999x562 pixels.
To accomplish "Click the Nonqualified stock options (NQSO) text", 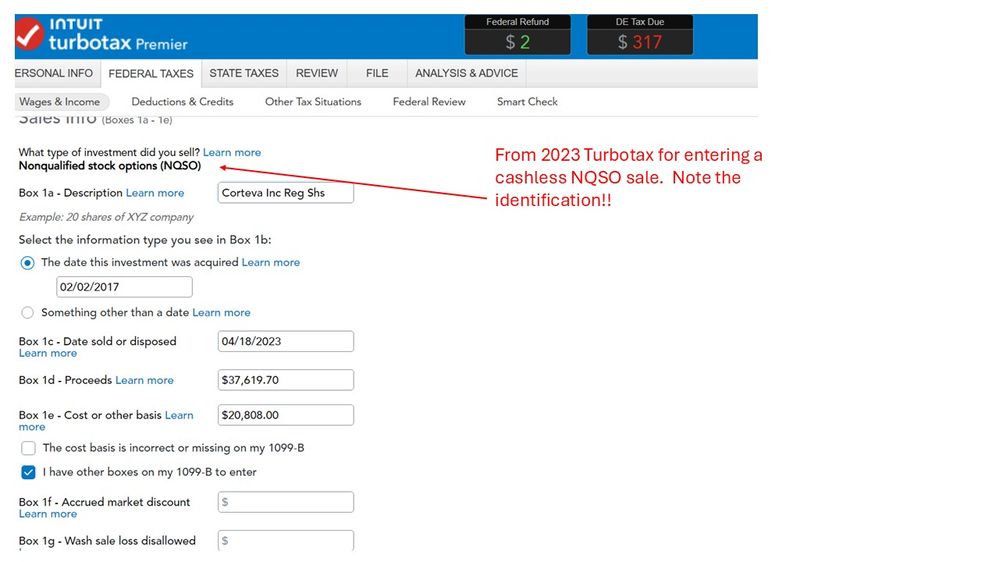I will pos(110,166).
